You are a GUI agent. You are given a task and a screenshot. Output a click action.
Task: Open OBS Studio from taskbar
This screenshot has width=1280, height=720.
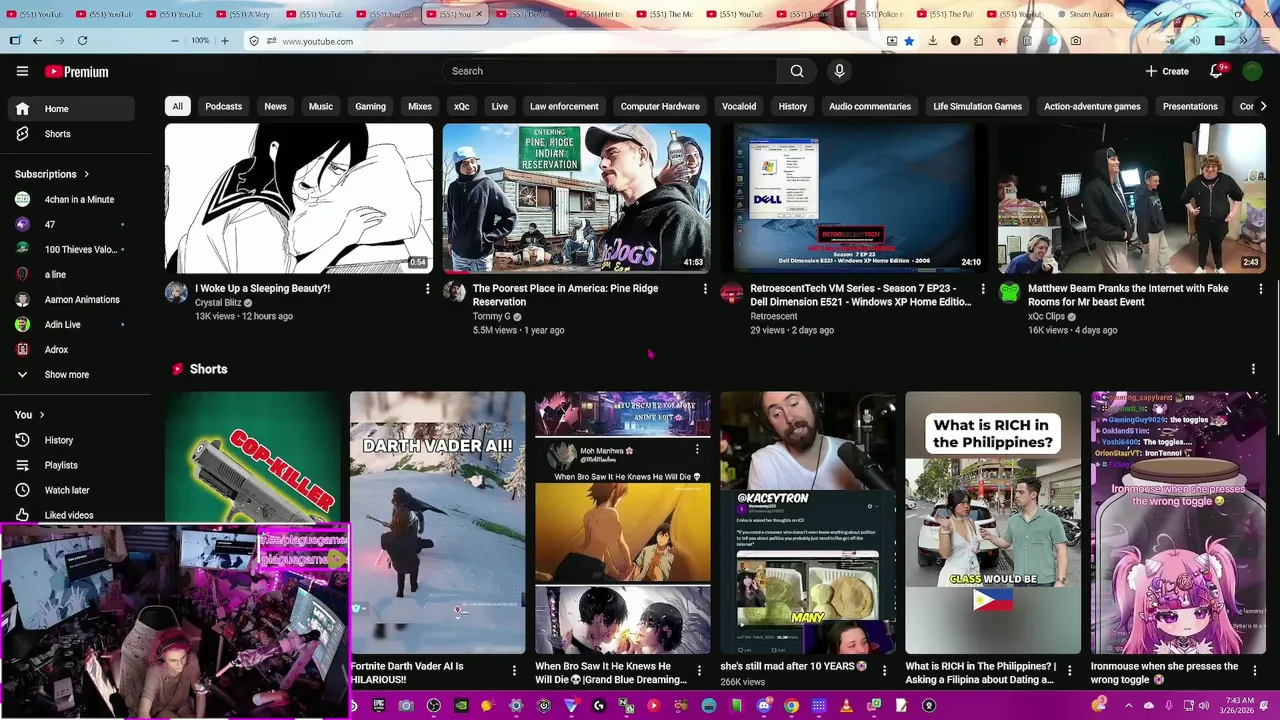(433, 705)
